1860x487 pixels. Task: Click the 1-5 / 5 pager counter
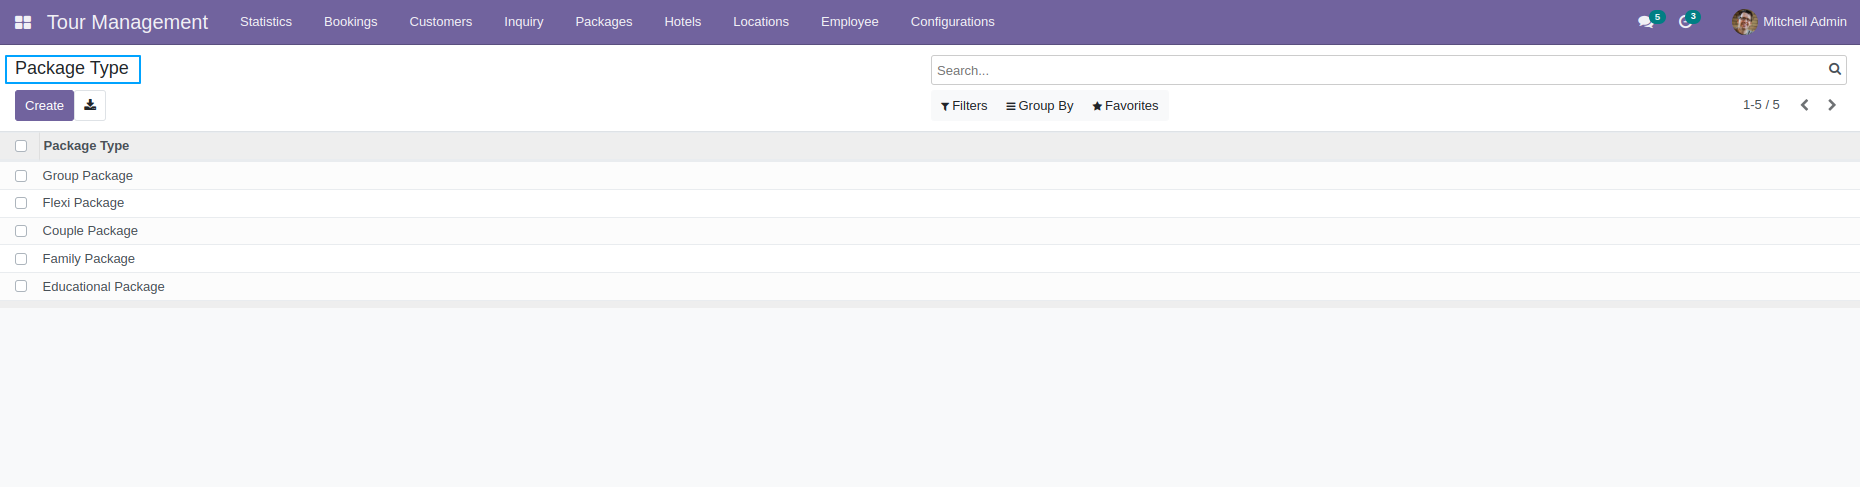coord(1761,105)
